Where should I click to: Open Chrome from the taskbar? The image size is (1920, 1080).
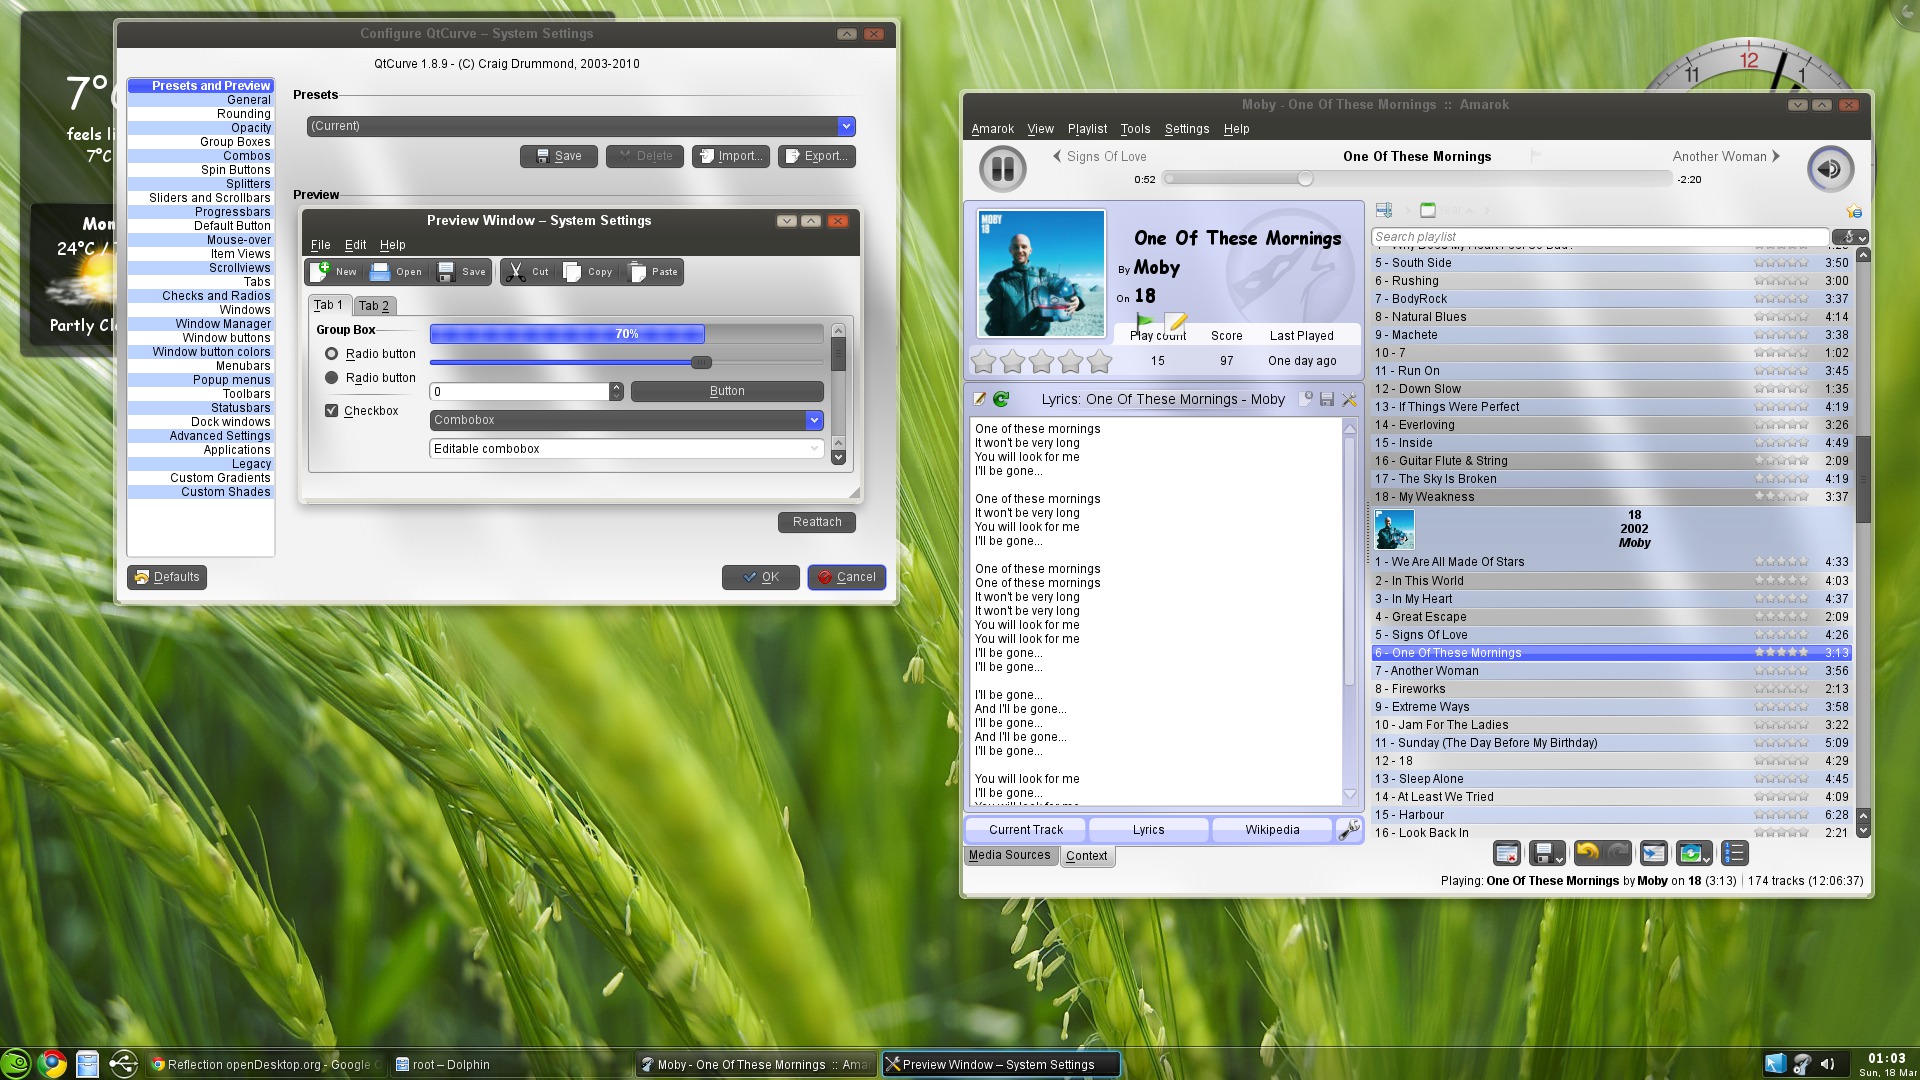(x=53, y=1064)
